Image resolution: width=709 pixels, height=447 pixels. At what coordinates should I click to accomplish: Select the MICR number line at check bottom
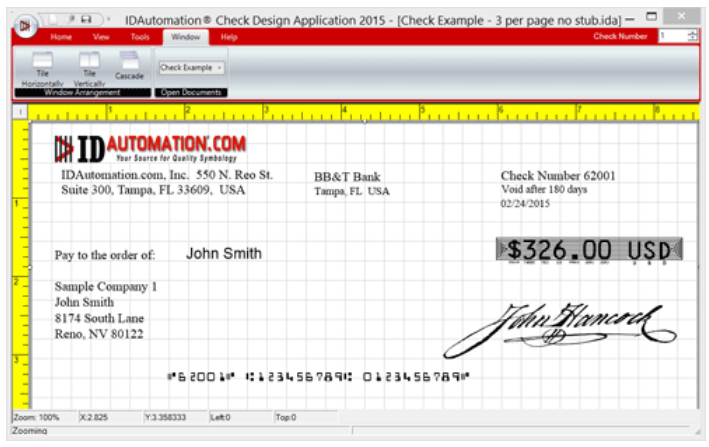pos(318,376)
